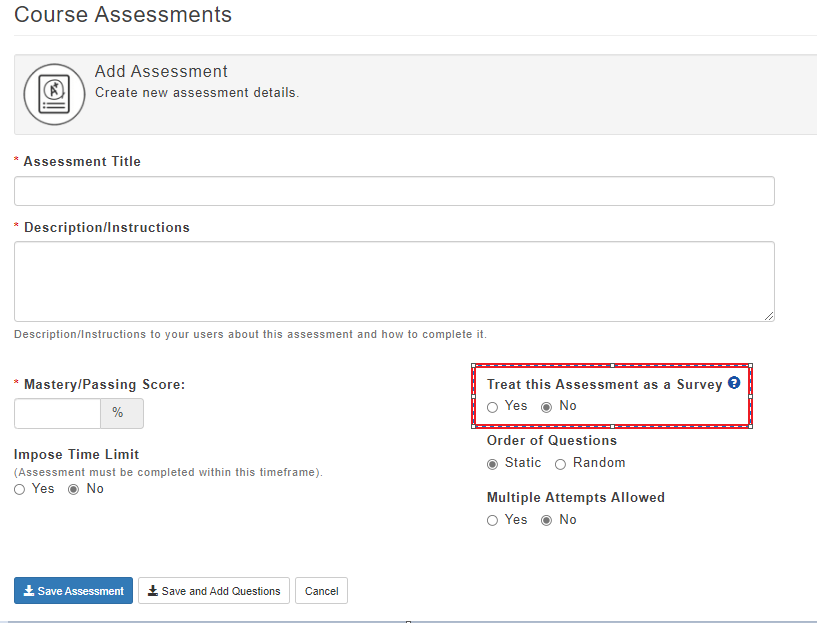817x623 pixels.
Task: Click 'Create new assessment details.' text
Action: click(x=197, y=93)
